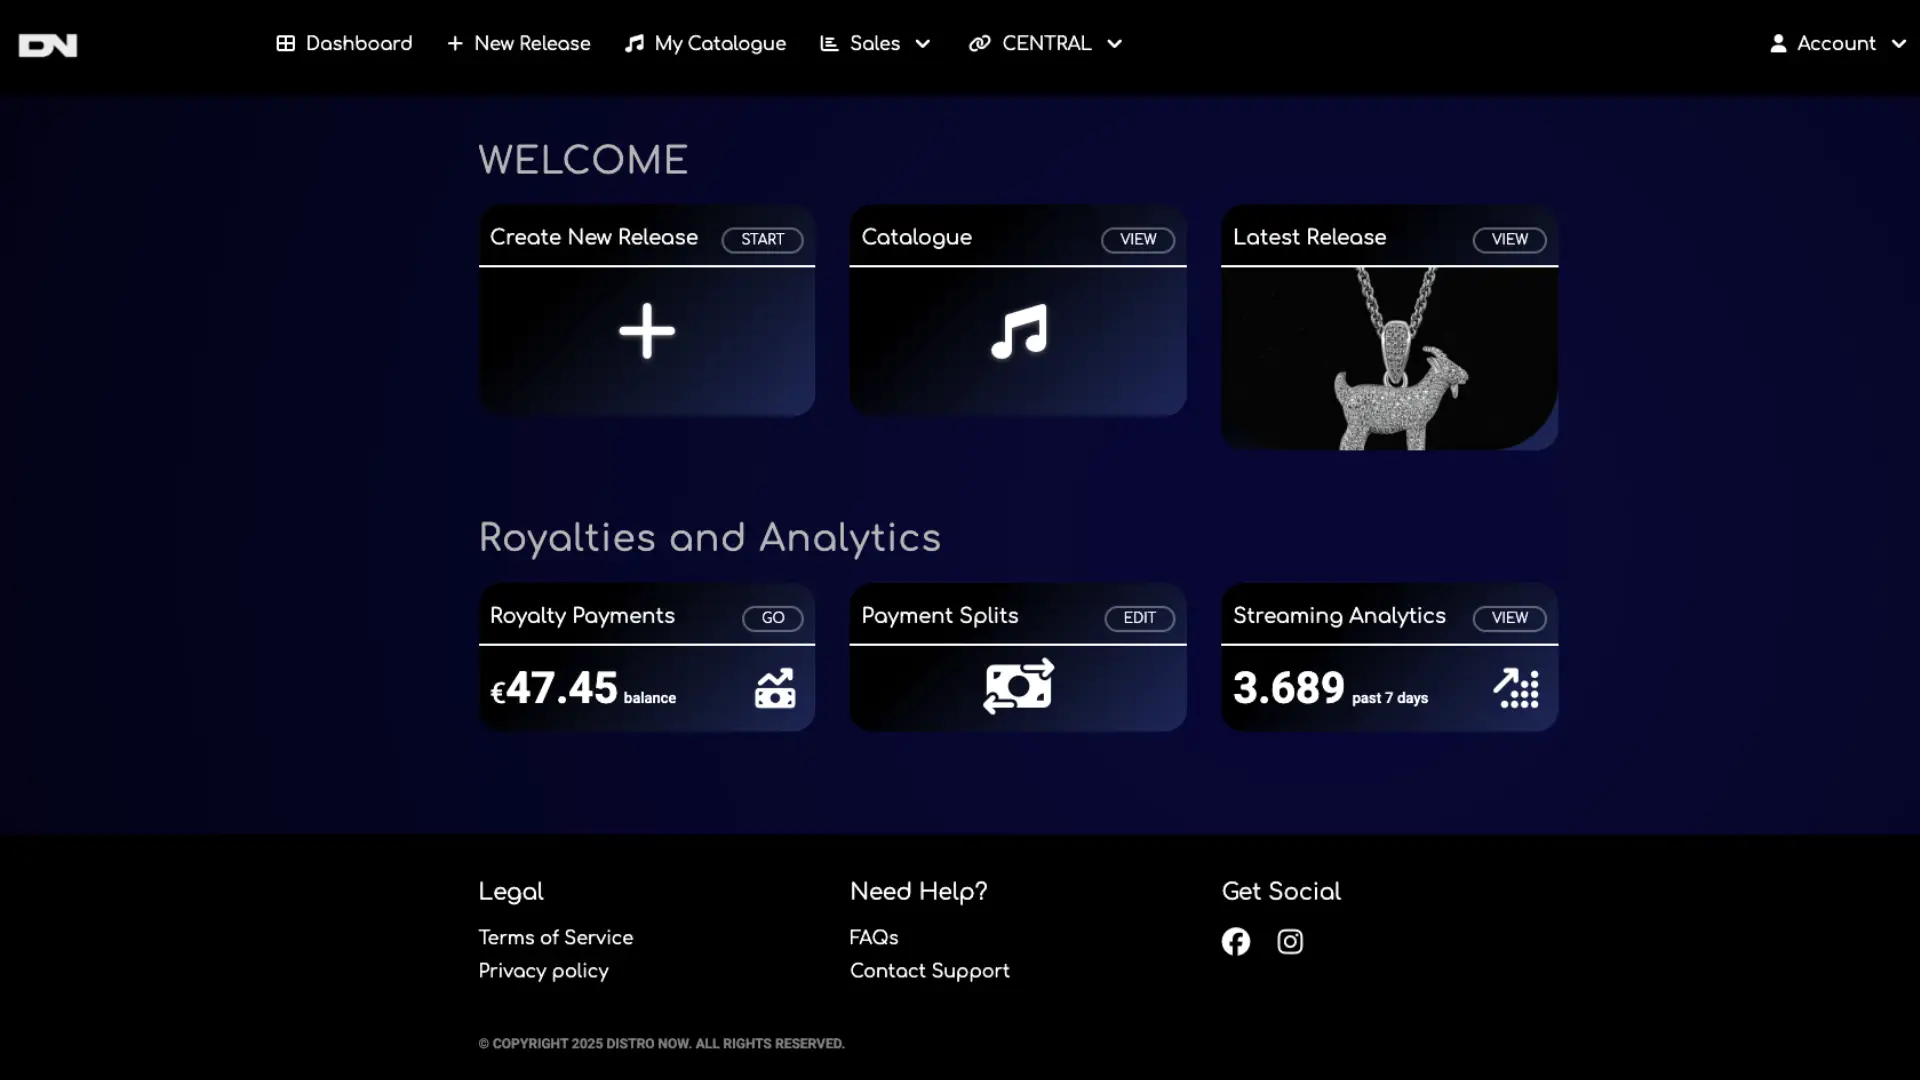Click the link icon beside CENTRAL
Image resolution: width=1920 pixels, height=1080 pixels.
pyautogui.click(x=979, y=44)
